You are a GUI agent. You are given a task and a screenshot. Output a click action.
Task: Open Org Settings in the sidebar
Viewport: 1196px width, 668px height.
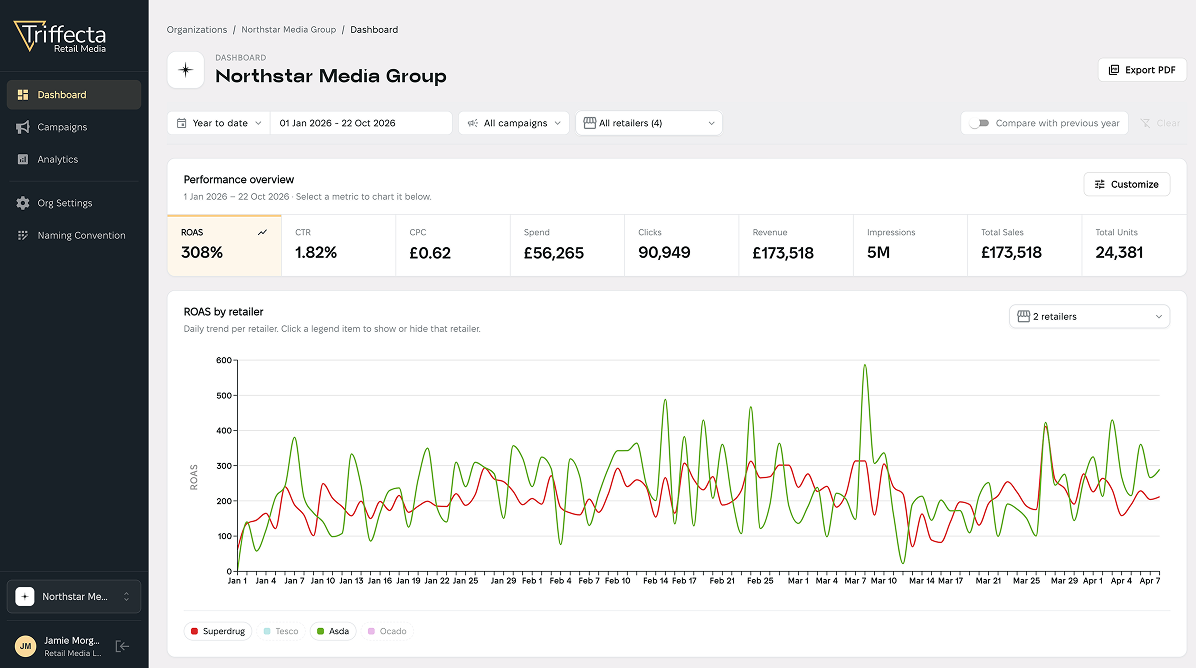point(74,203)
